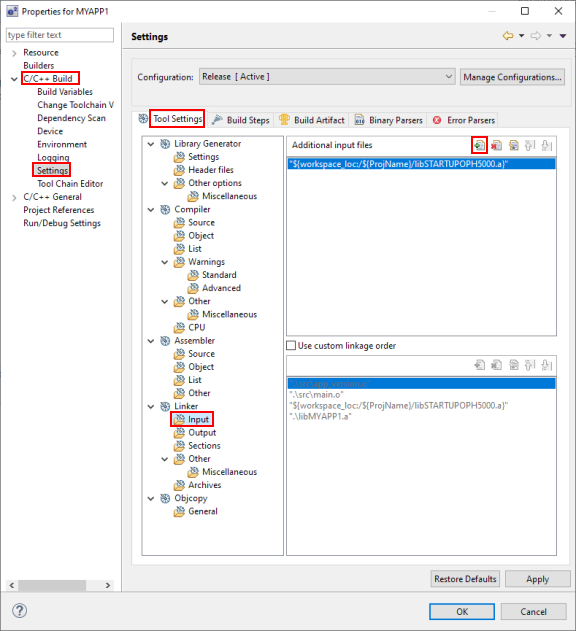Edit the selected additional input file
The width and height of the screenshot is (576, 631).
pos(514,145)
